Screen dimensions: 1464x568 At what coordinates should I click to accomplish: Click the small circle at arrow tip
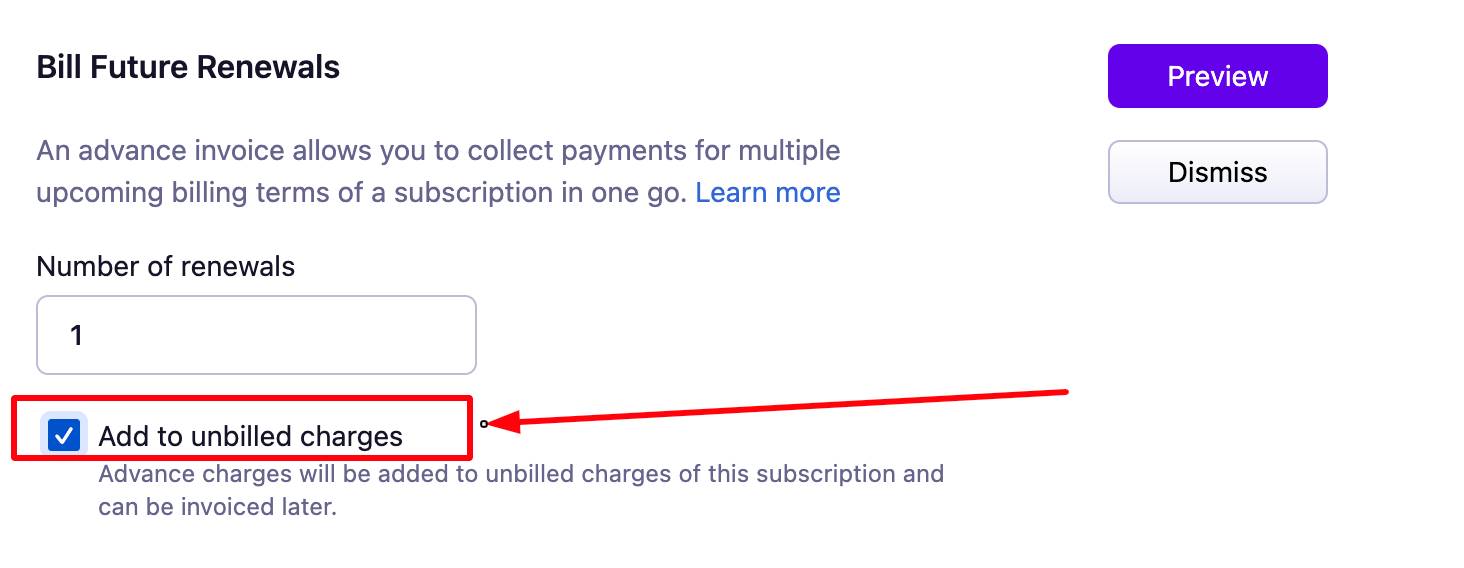[x=484, y=424]
